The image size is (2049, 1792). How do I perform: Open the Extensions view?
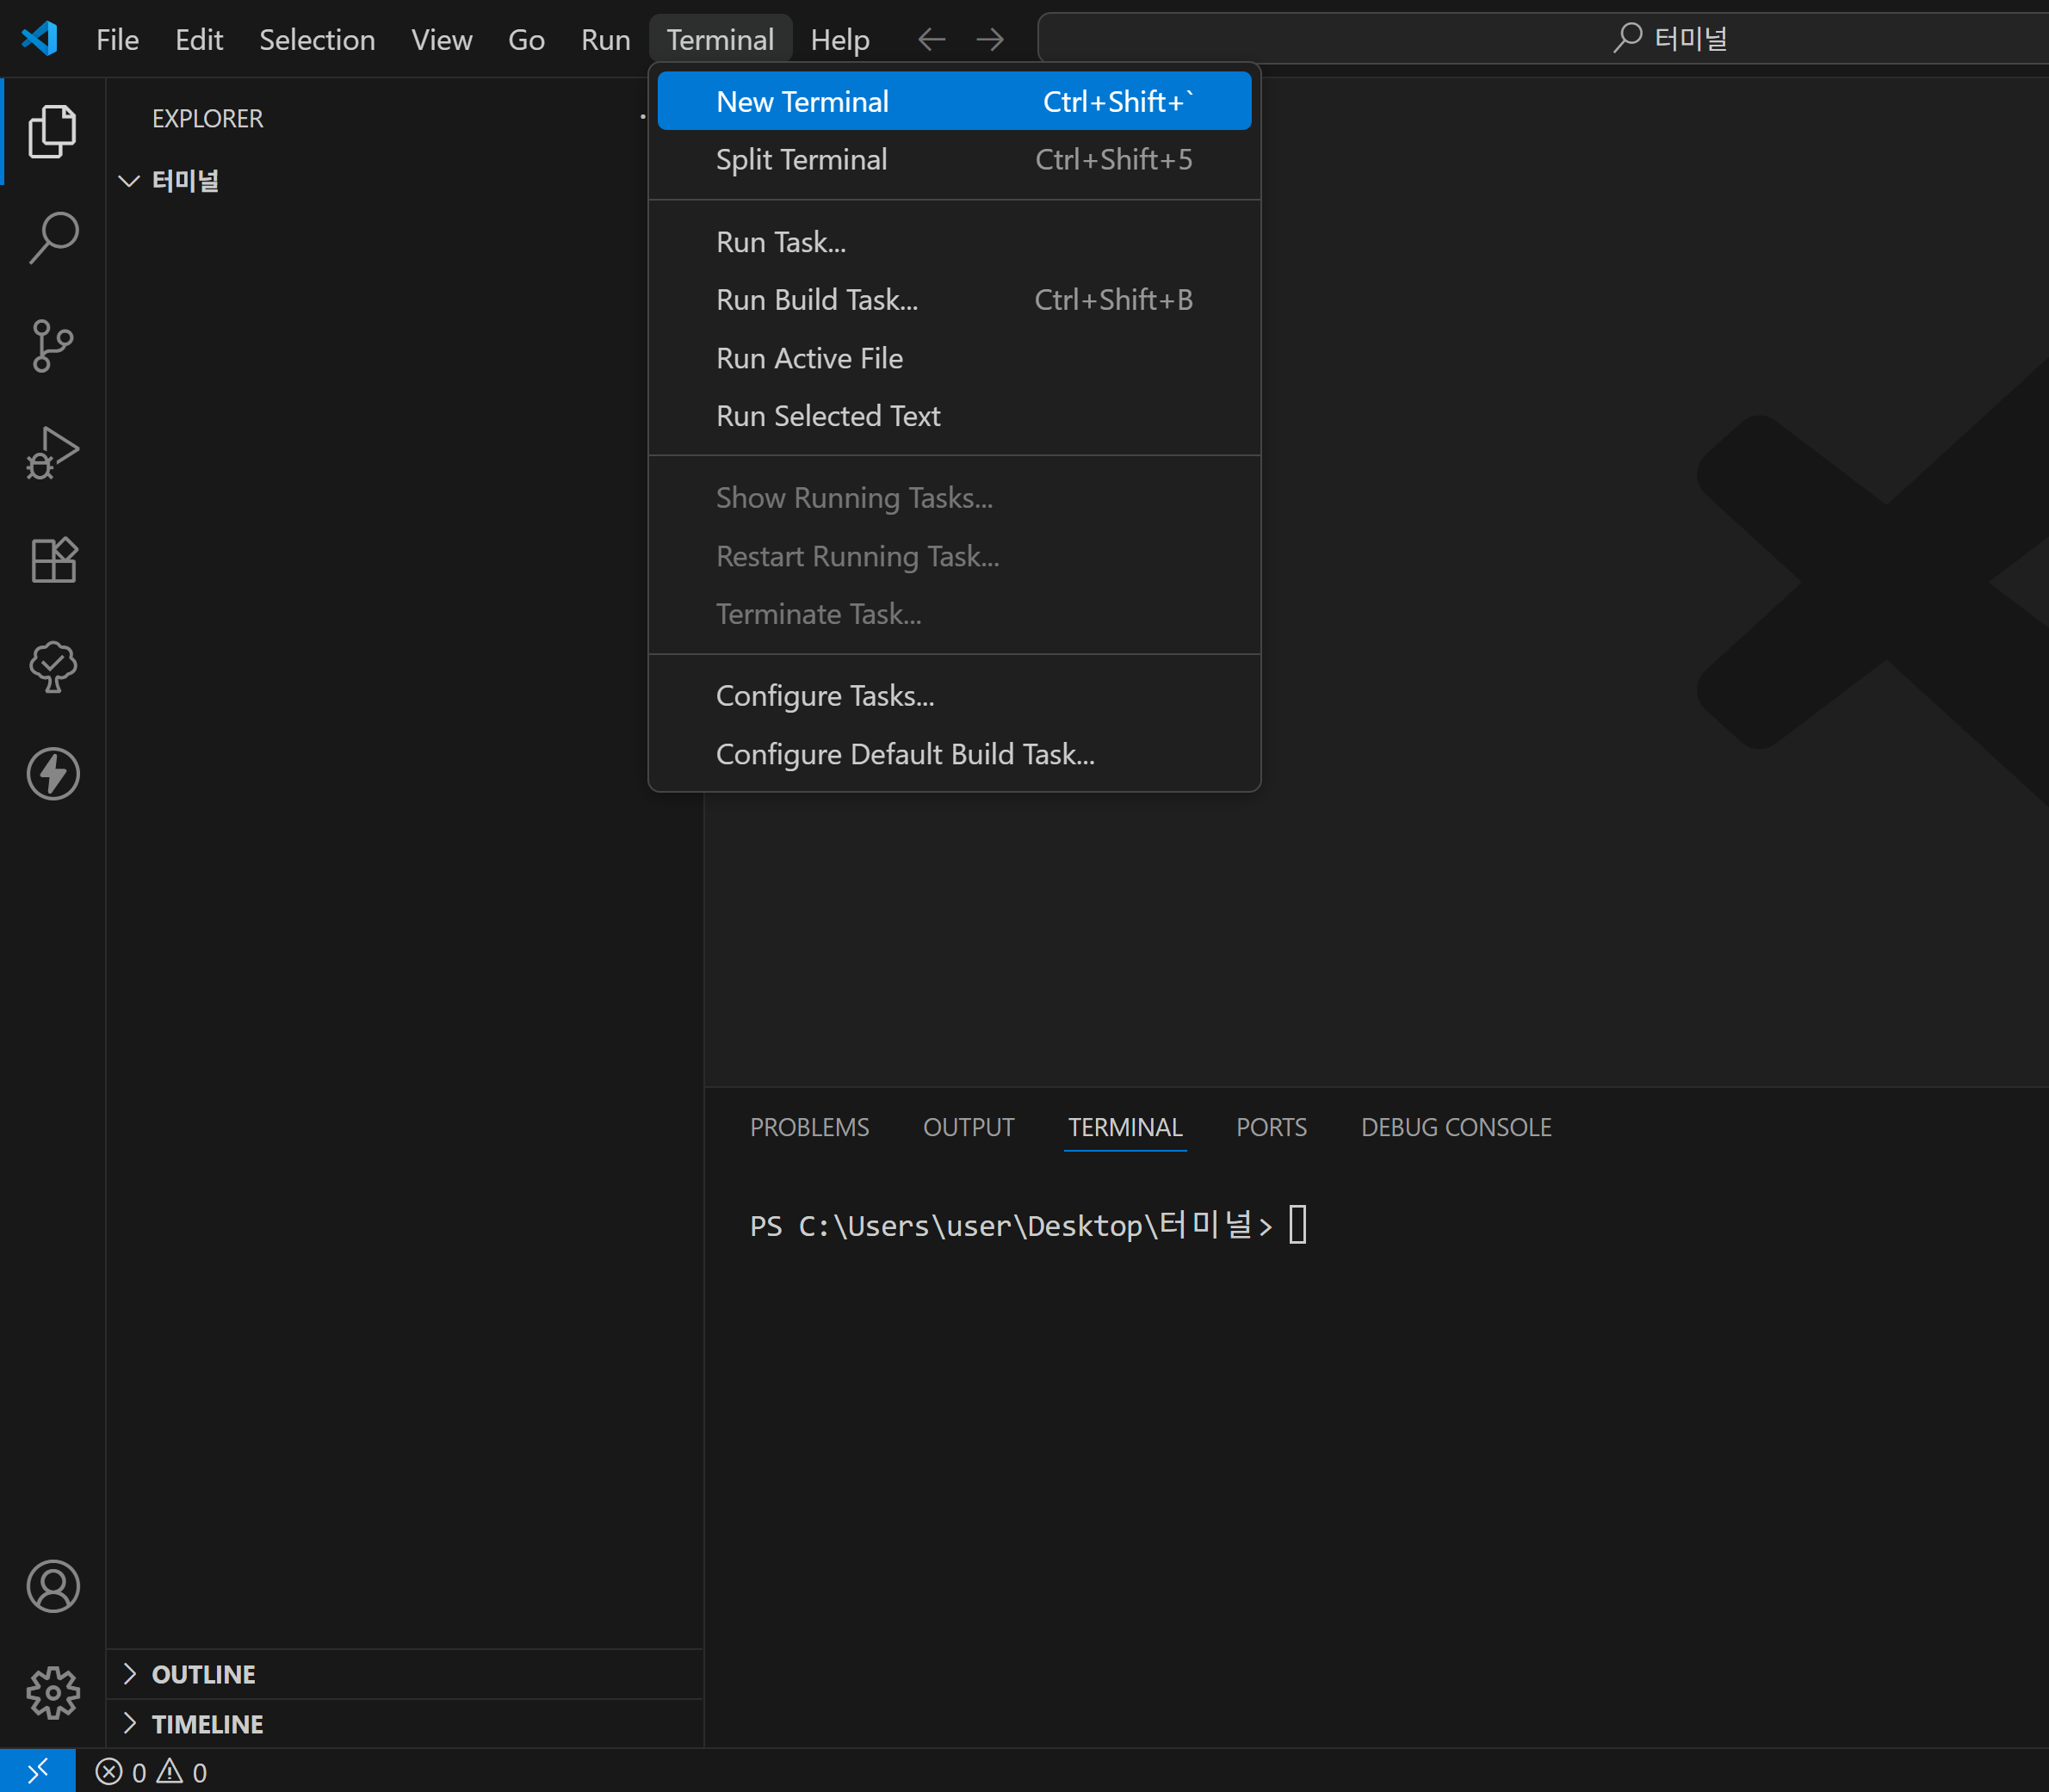52,560
